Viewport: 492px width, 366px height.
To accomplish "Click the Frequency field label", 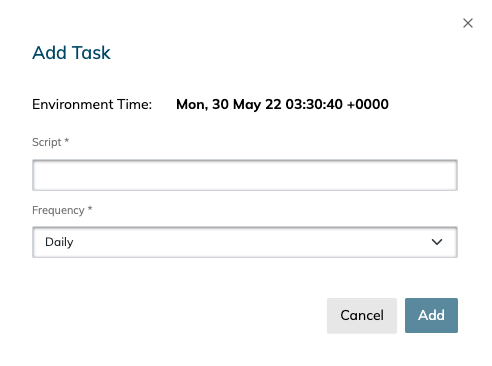I will click(x=58, y=210).
